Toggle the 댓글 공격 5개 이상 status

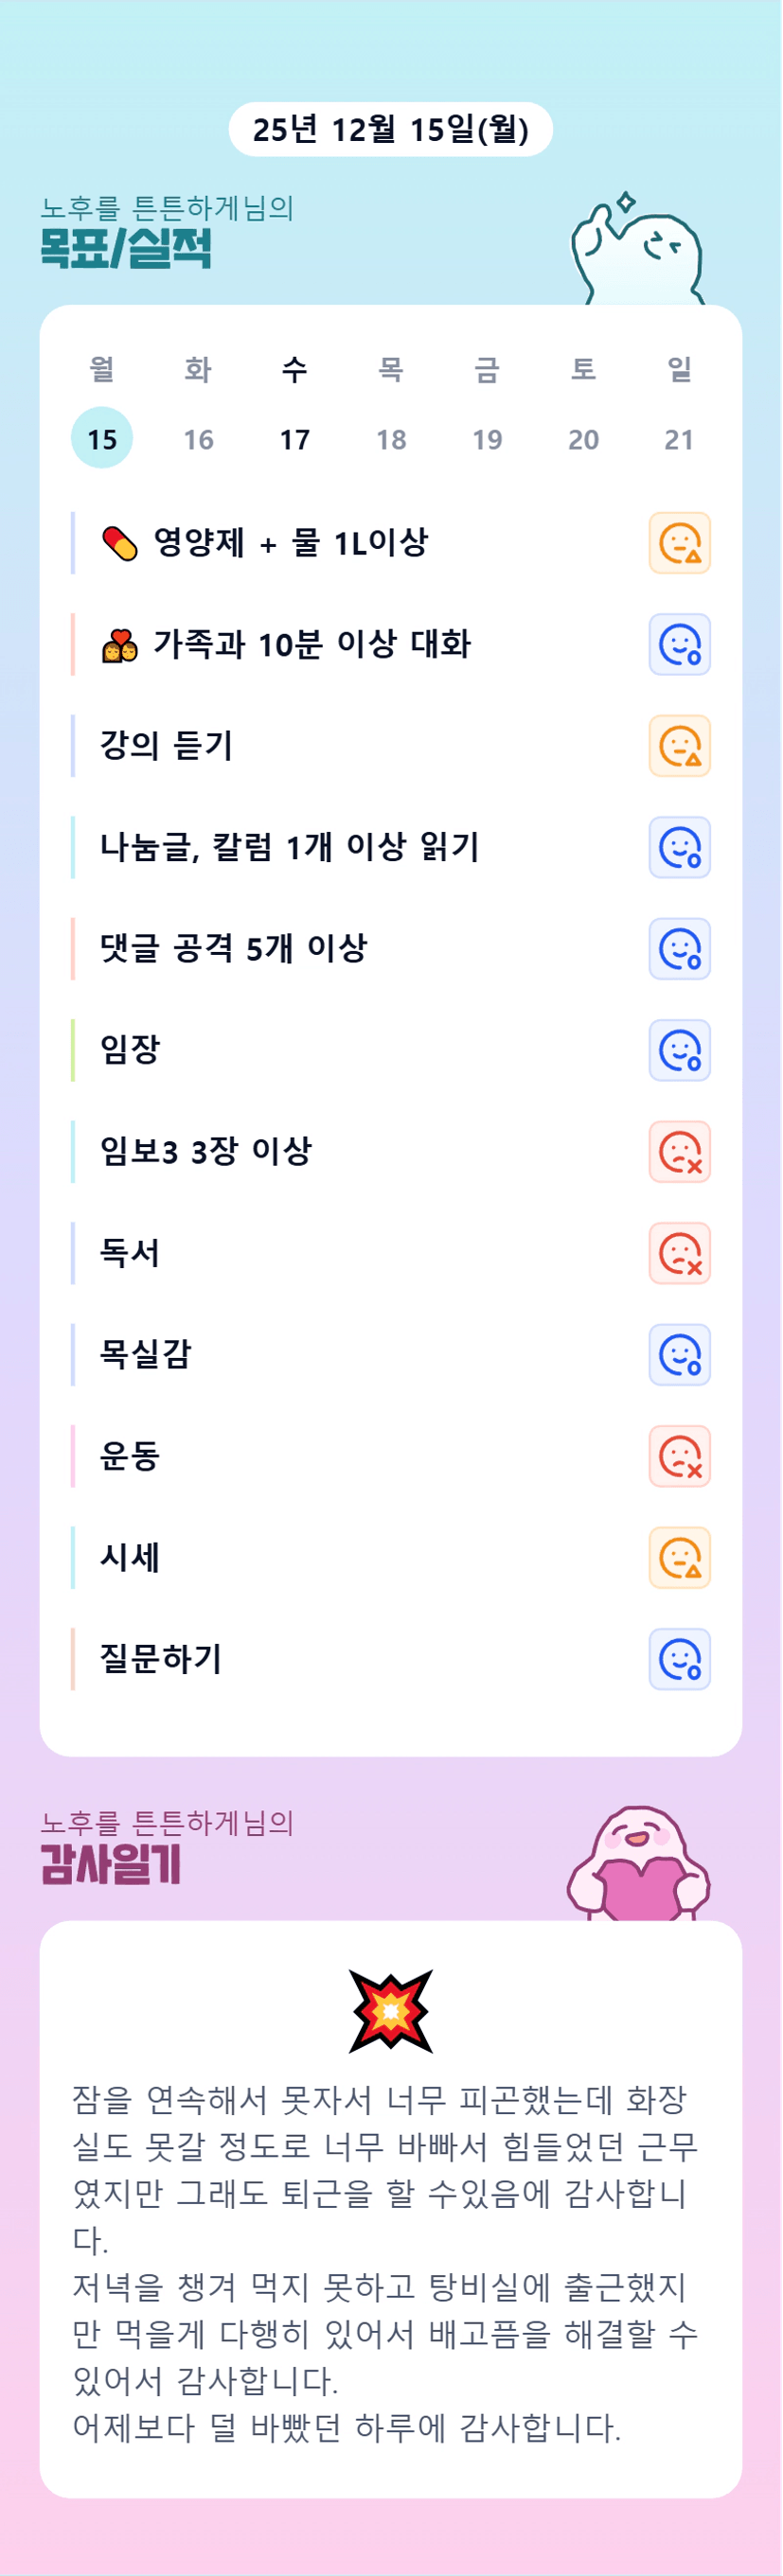pos(679,949)
